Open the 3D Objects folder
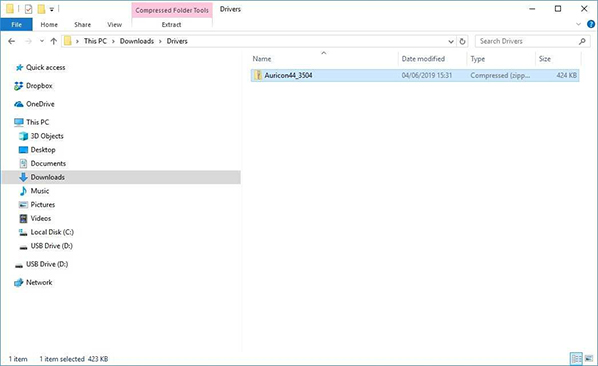 (47, 136)
